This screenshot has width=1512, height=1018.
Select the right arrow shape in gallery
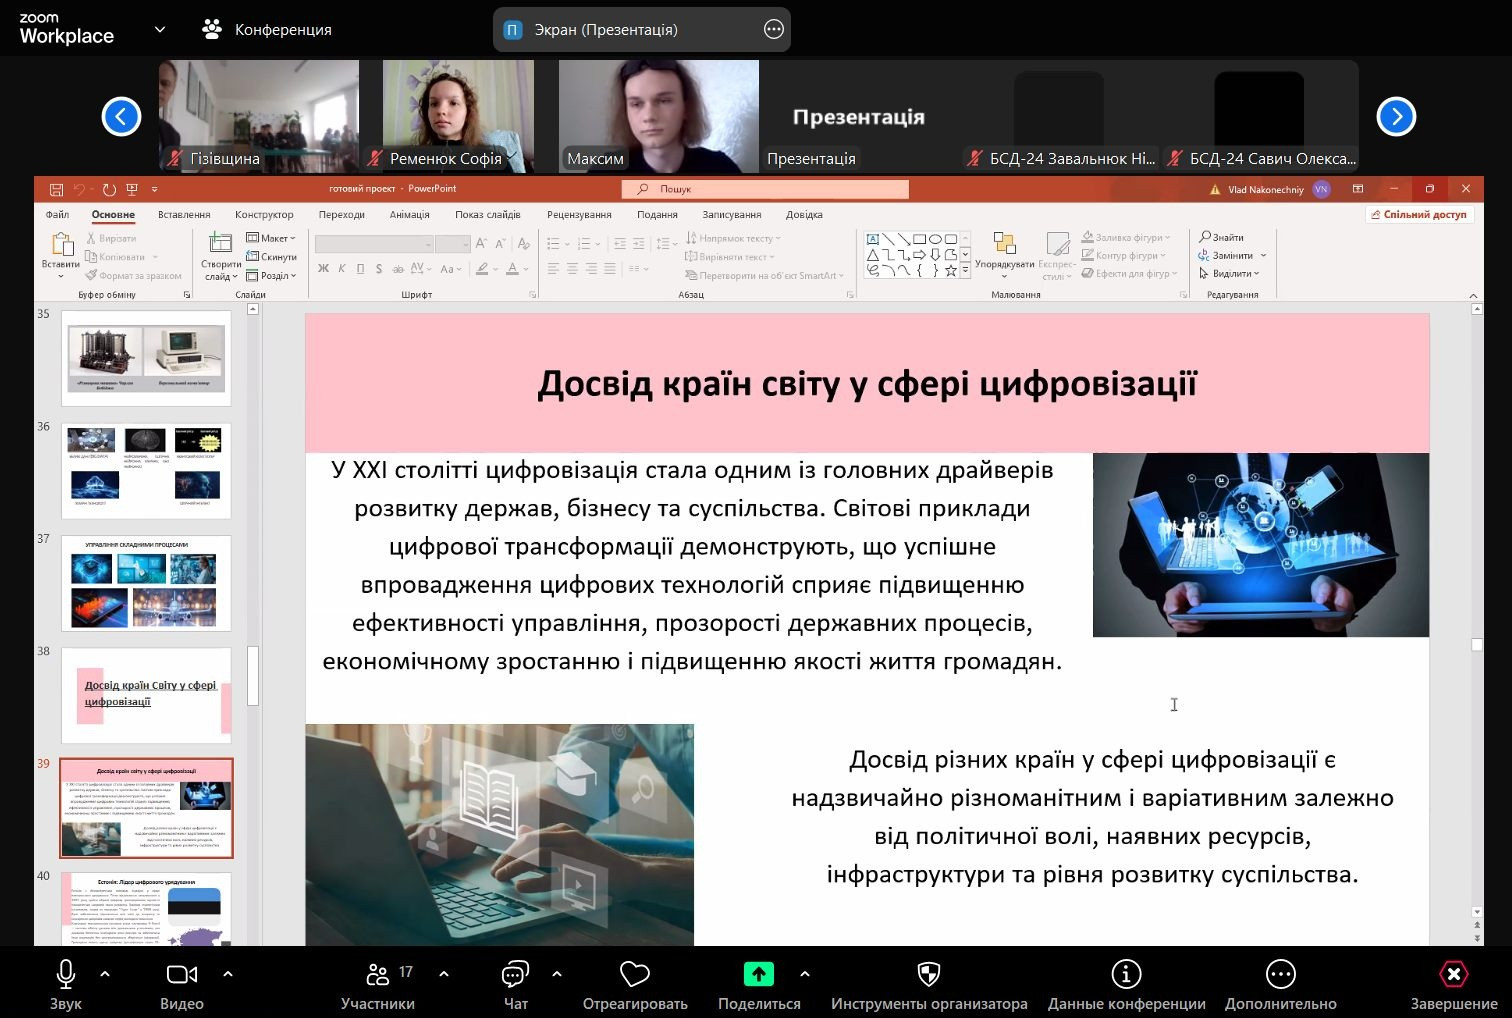(919, 255)
